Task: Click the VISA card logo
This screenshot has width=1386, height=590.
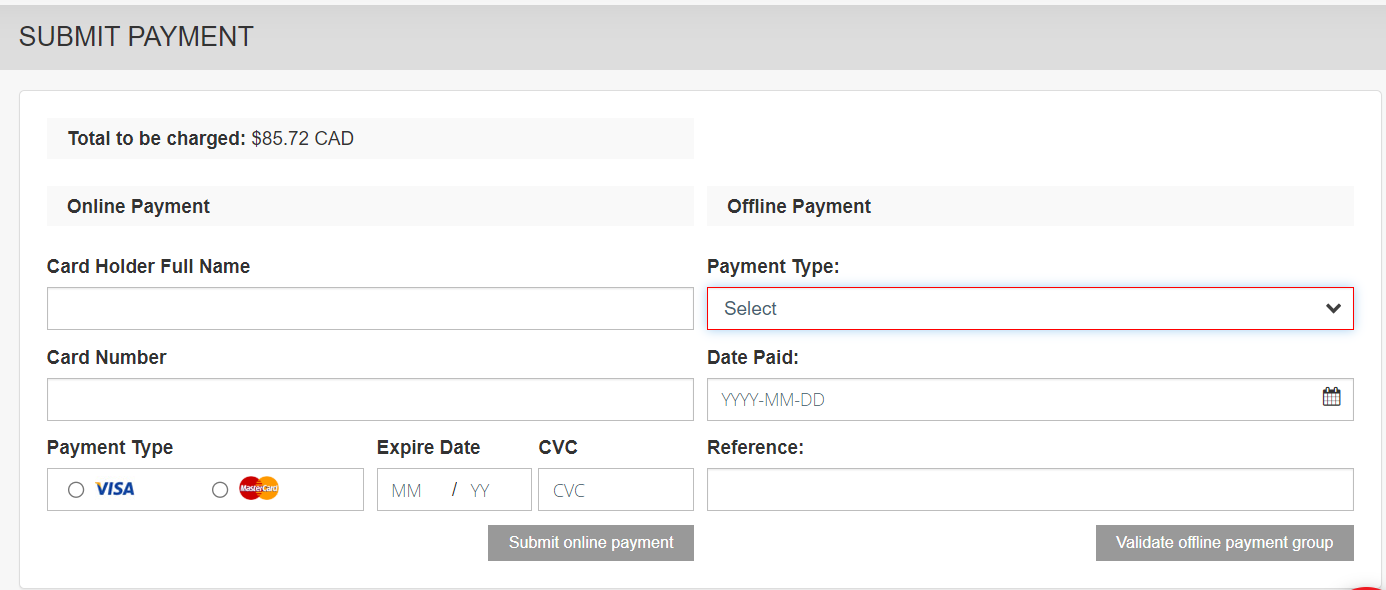Action: point(115,489)
